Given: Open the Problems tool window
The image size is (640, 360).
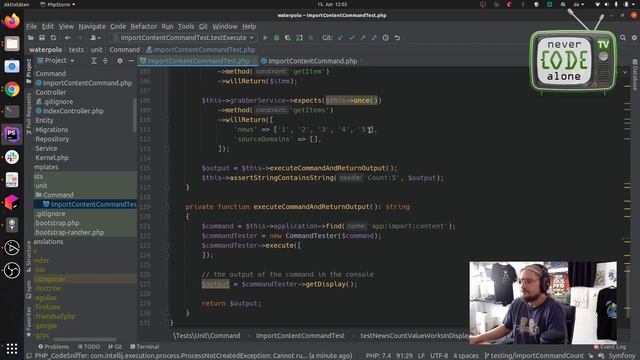Looking at the screenshot, I should [x=53, y=347].
